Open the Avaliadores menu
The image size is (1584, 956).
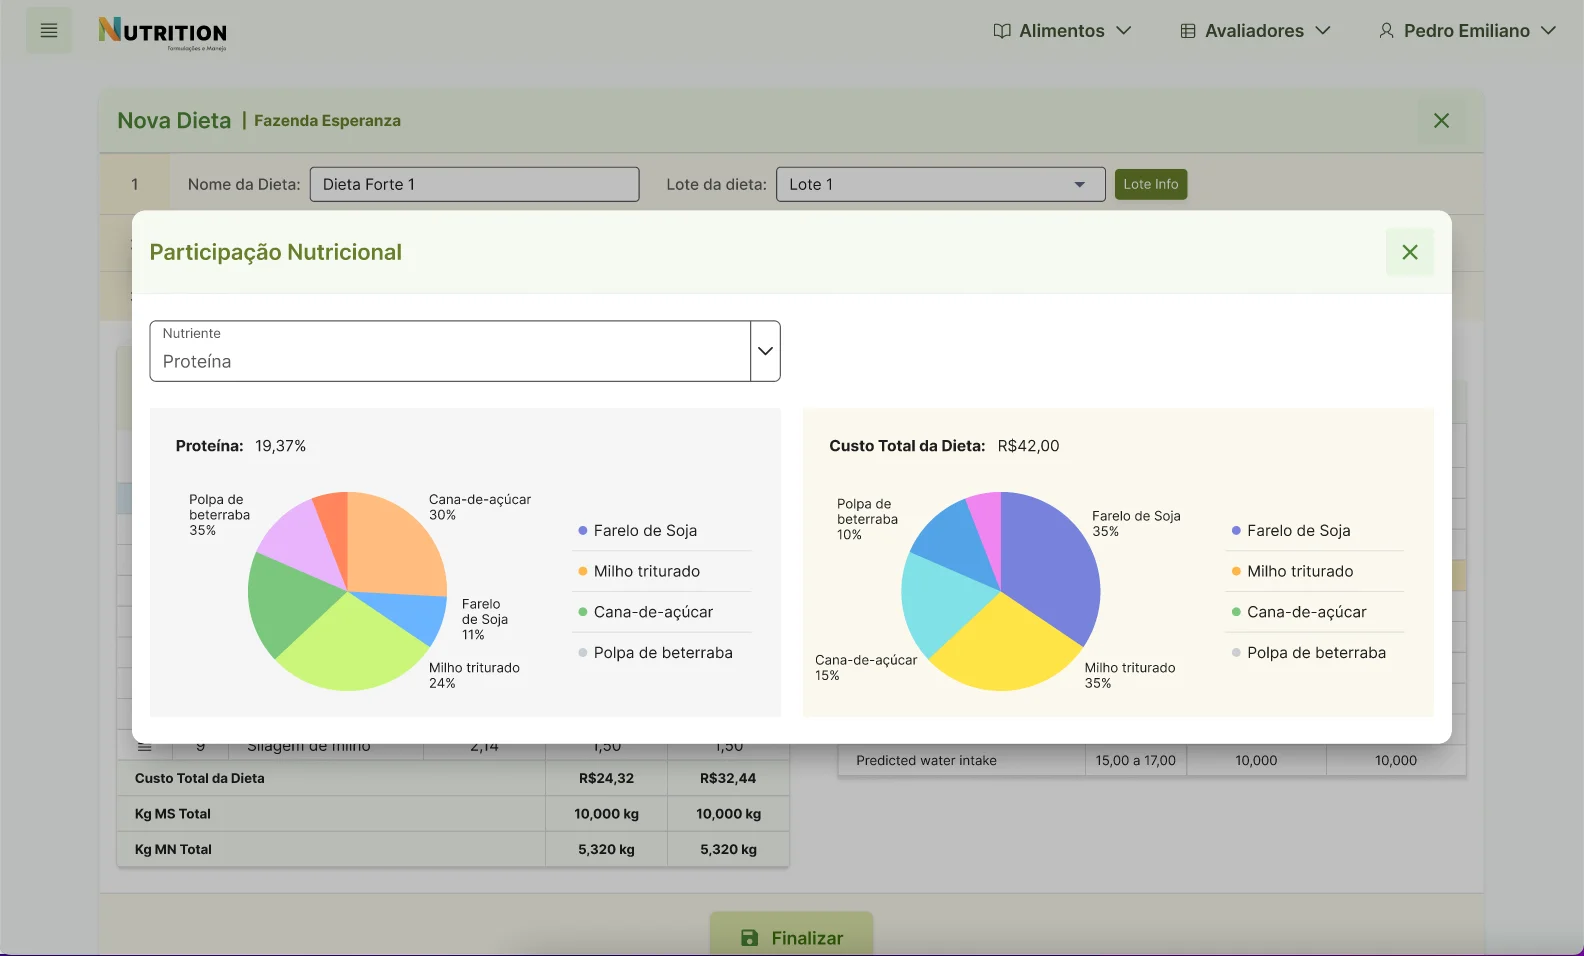pos(1255,31)
